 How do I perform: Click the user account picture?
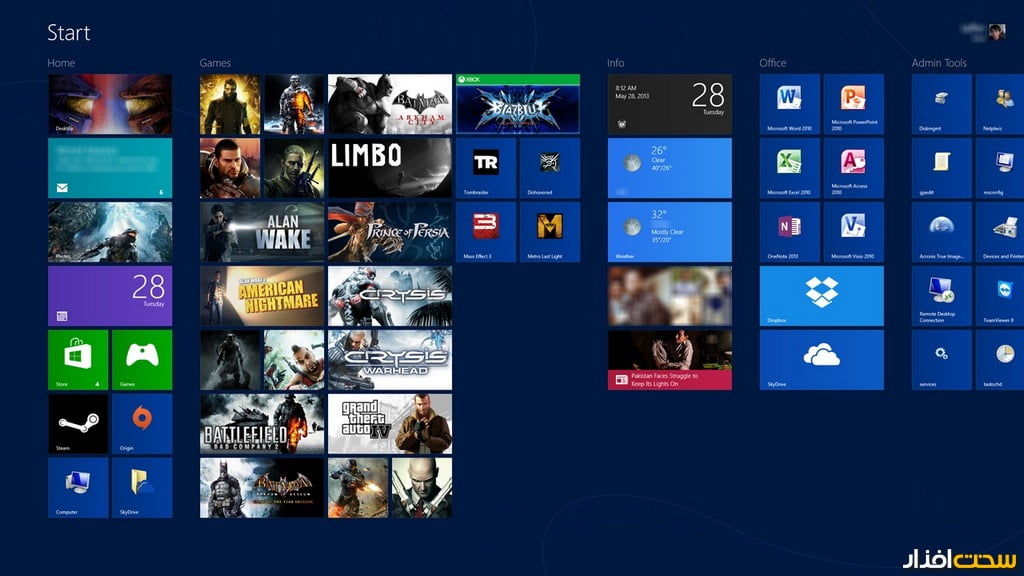tap(997, 32)
